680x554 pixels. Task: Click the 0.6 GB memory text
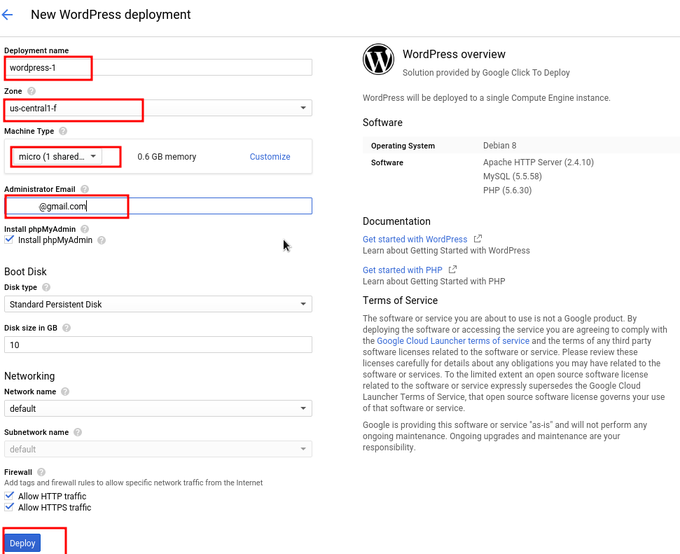point(167,157)
